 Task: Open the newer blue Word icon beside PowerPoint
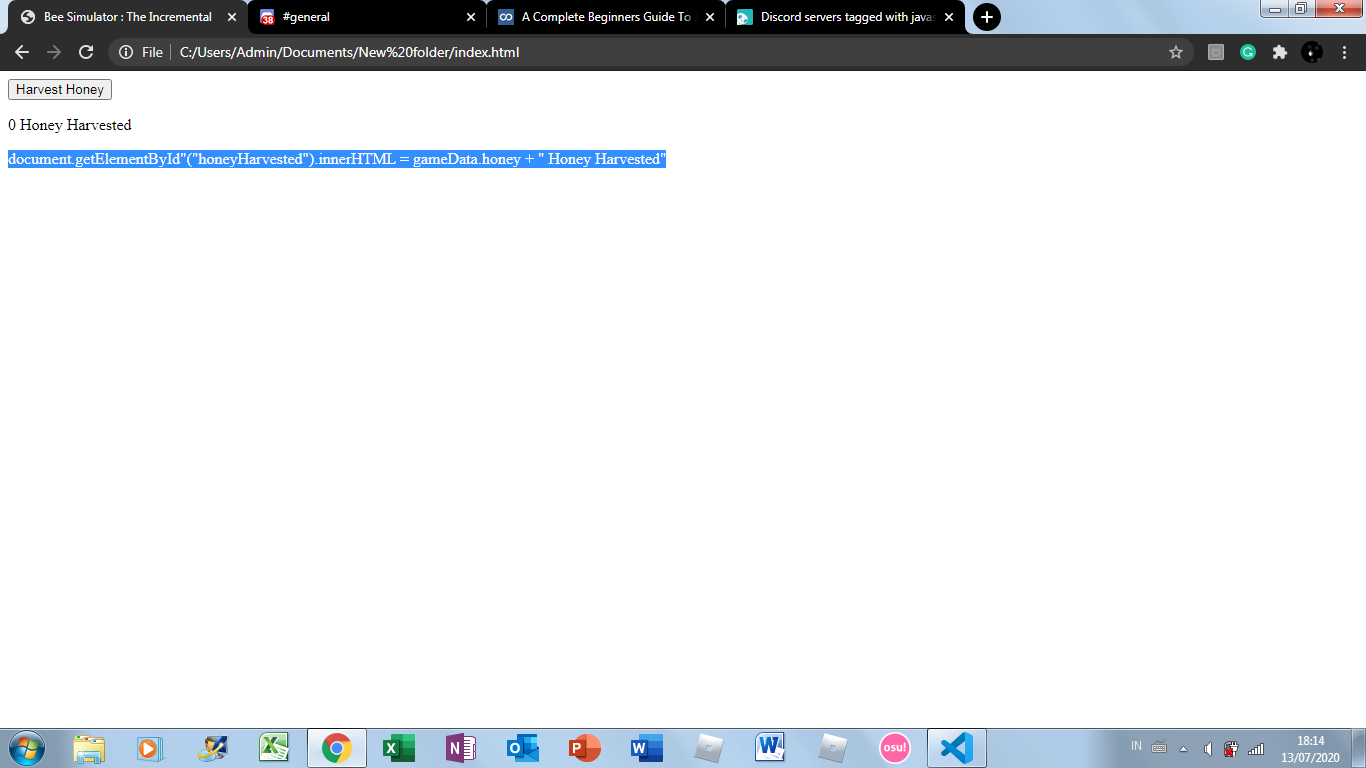click(646, 748)
